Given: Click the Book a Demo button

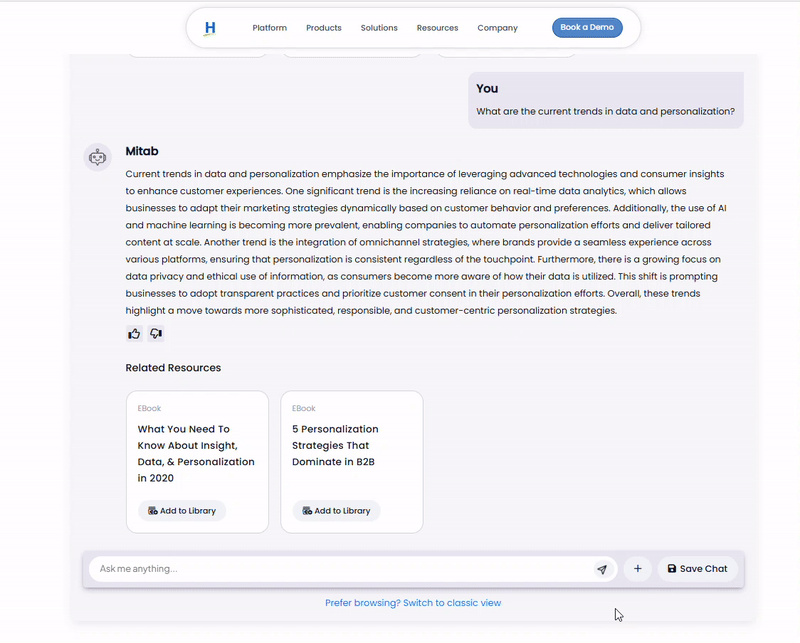Looking at the screenshot, I should [x=587, y=28].
